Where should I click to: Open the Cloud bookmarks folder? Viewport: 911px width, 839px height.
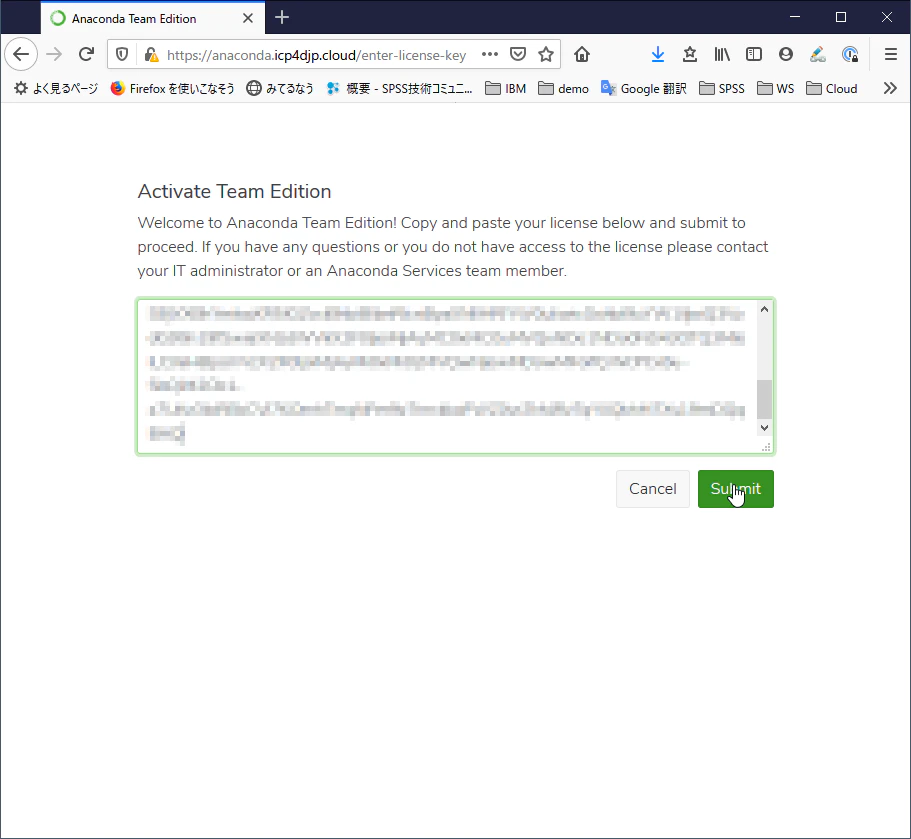pyautogui.click(x=832, y=88)
